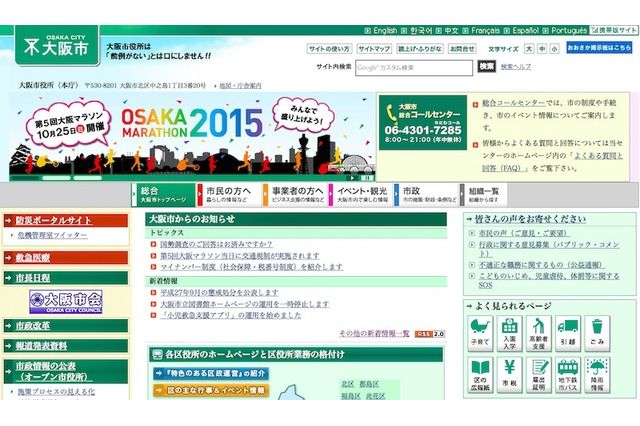Open the 市政改革 sidebar item
This screenshot has height=426, width=640.
click(x=66, y=326)
